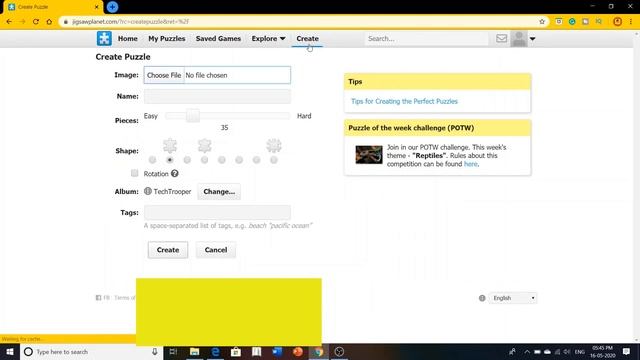Image resolution: width=640 pixels, height=360 pixels.
Task: Follow the 'here' competition rules link
Action: click(470, 164)
